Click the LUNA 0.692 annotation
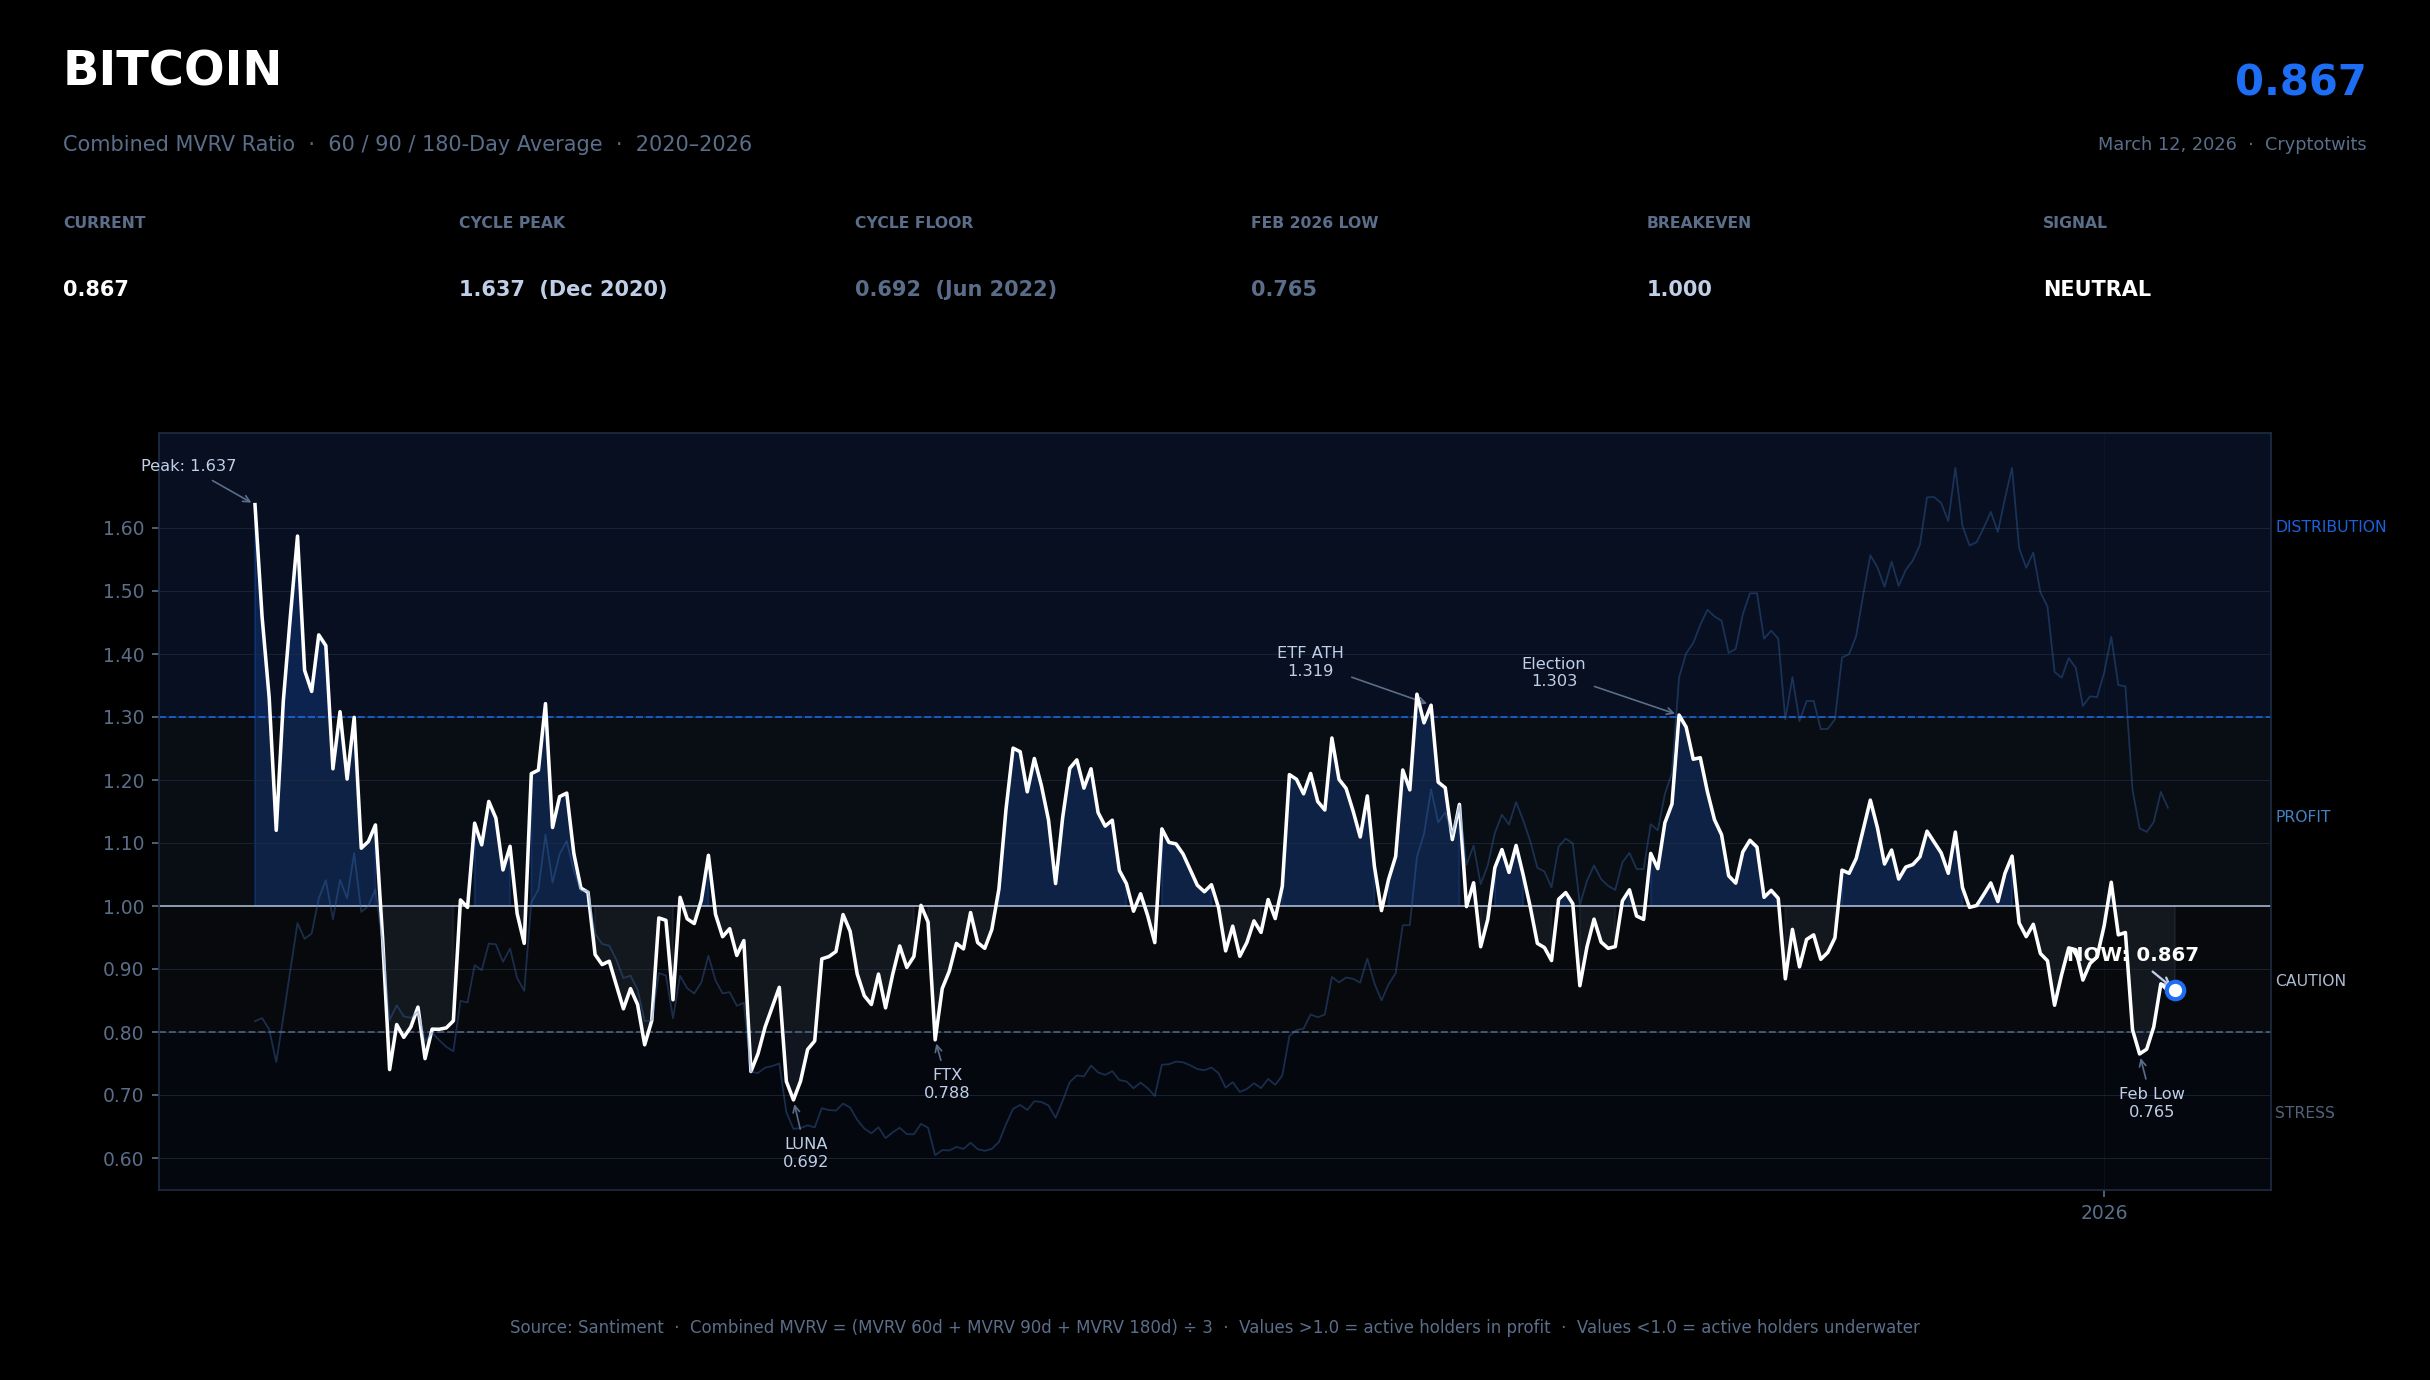 point(805,1152)
